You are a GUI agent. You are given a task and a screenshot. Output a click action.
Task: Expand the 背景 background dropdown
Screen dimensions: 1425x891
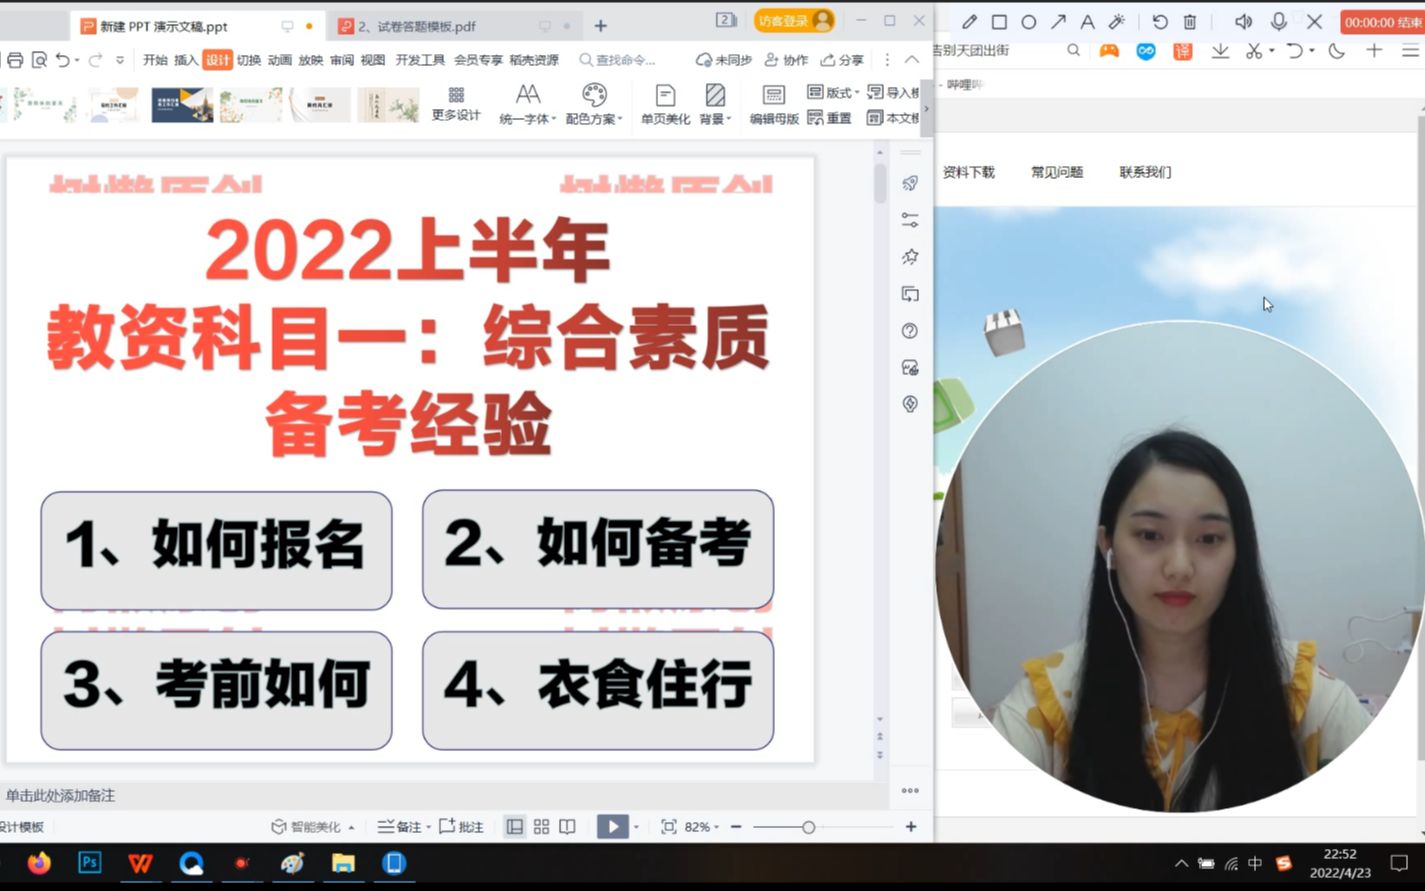click(716, 117)
